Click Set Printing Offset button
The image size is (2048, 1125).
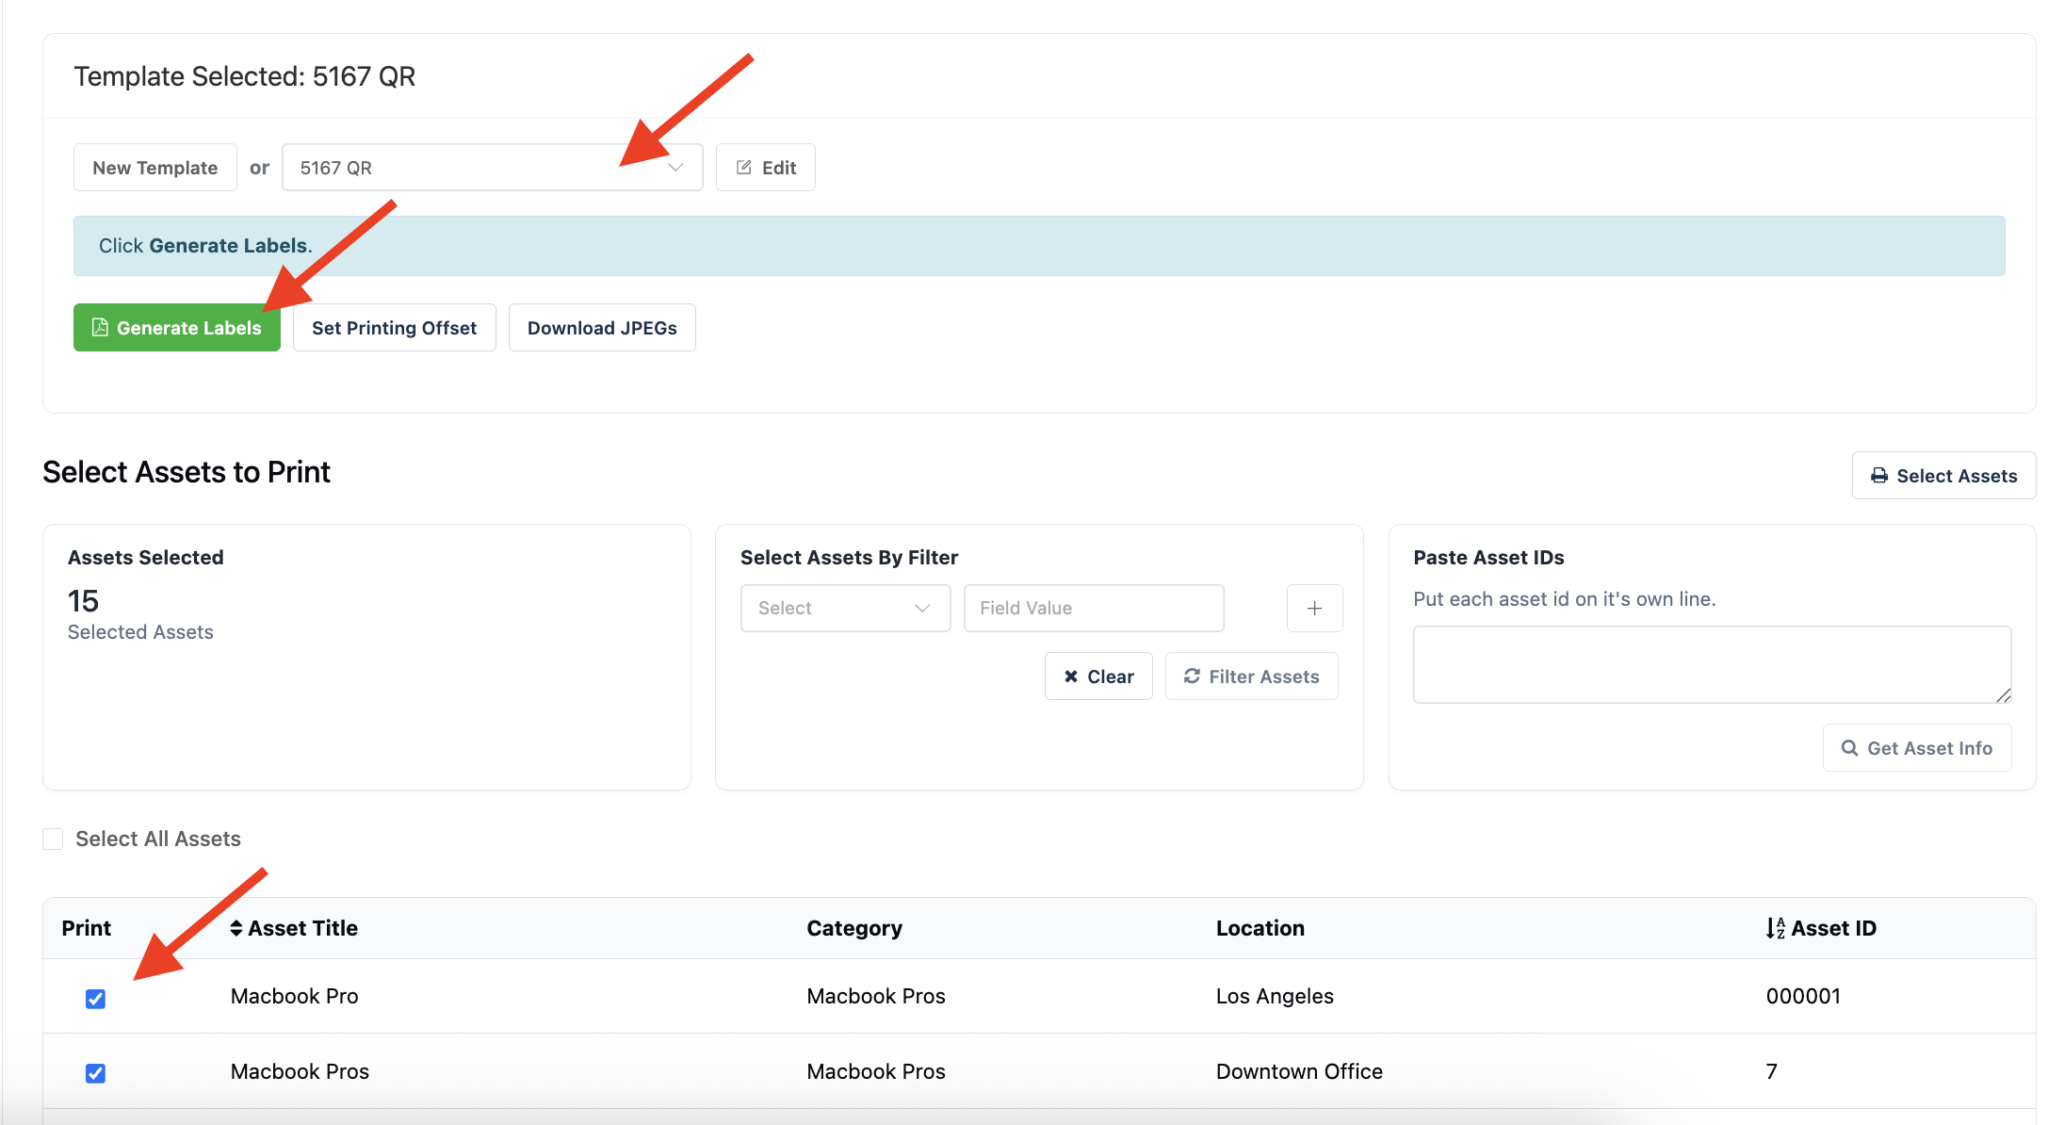tap(394, 327)
